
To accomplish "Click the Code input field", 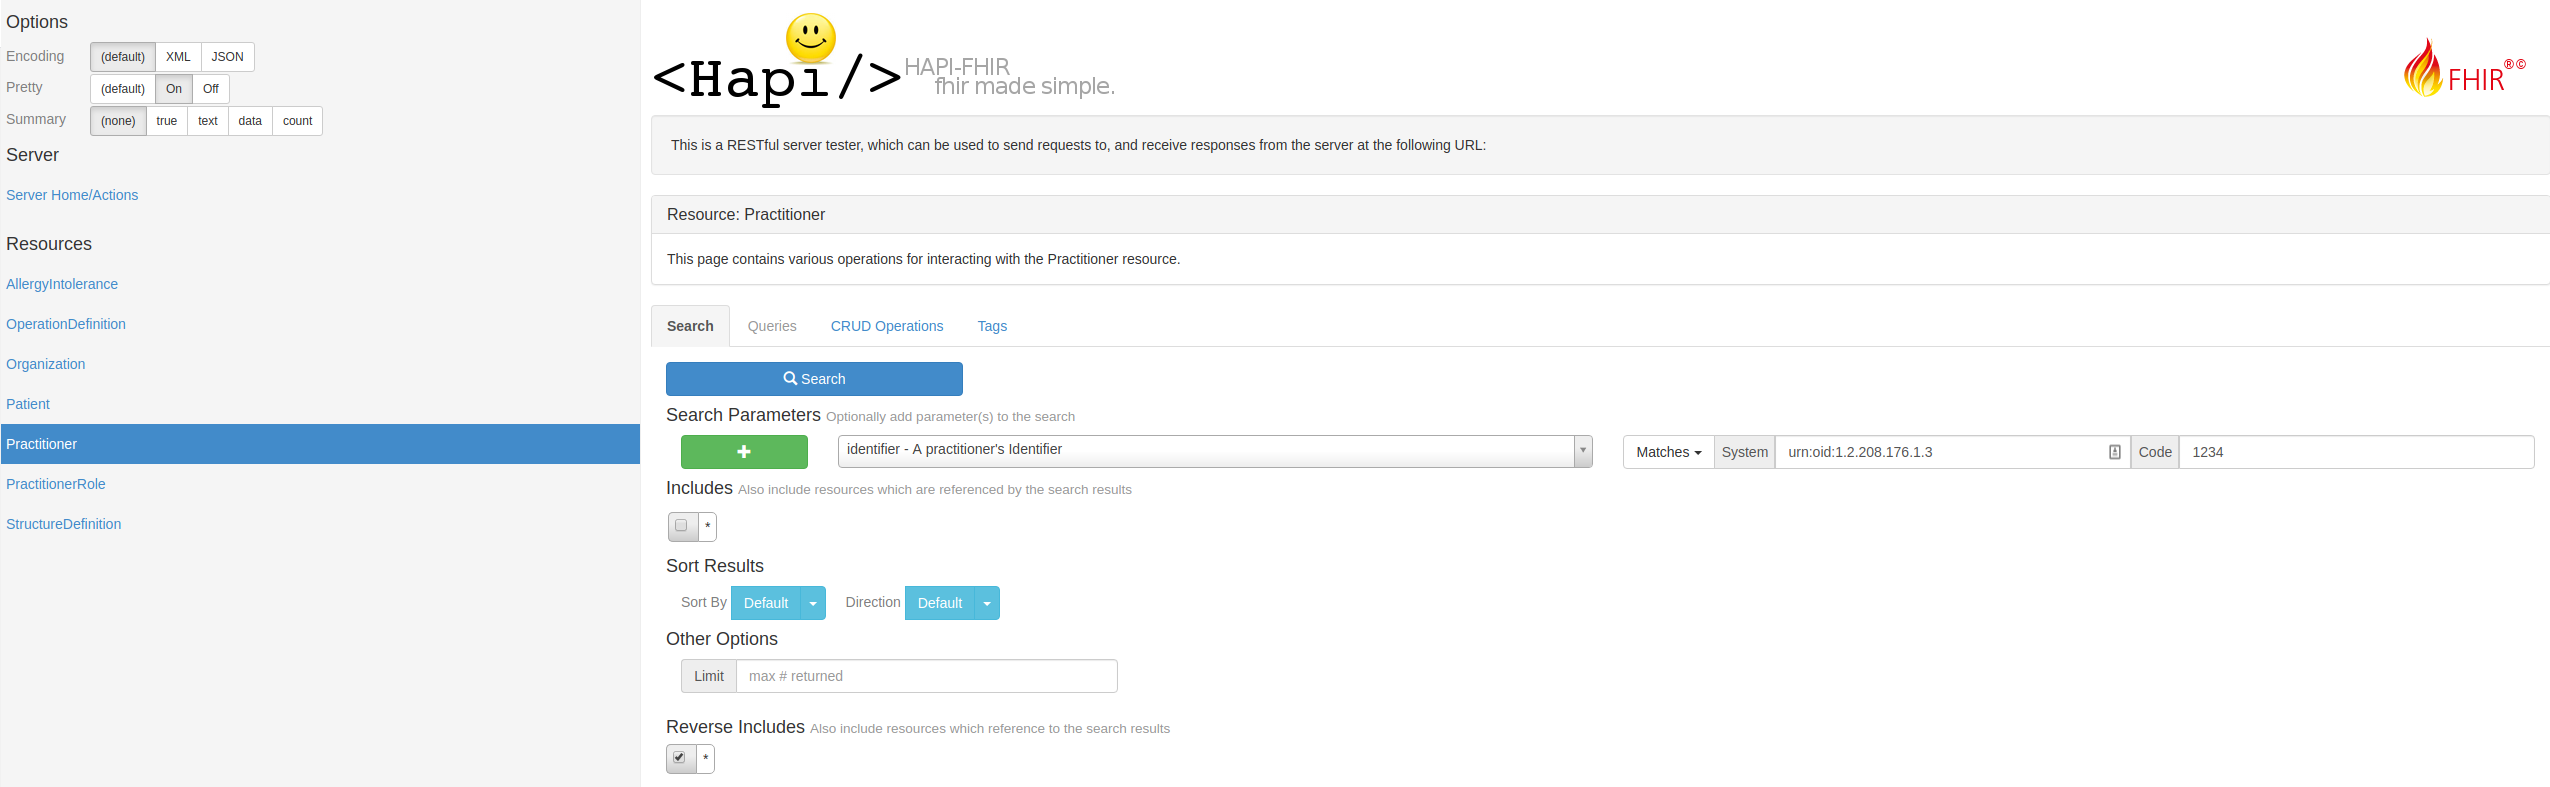I will point(2356,452).
